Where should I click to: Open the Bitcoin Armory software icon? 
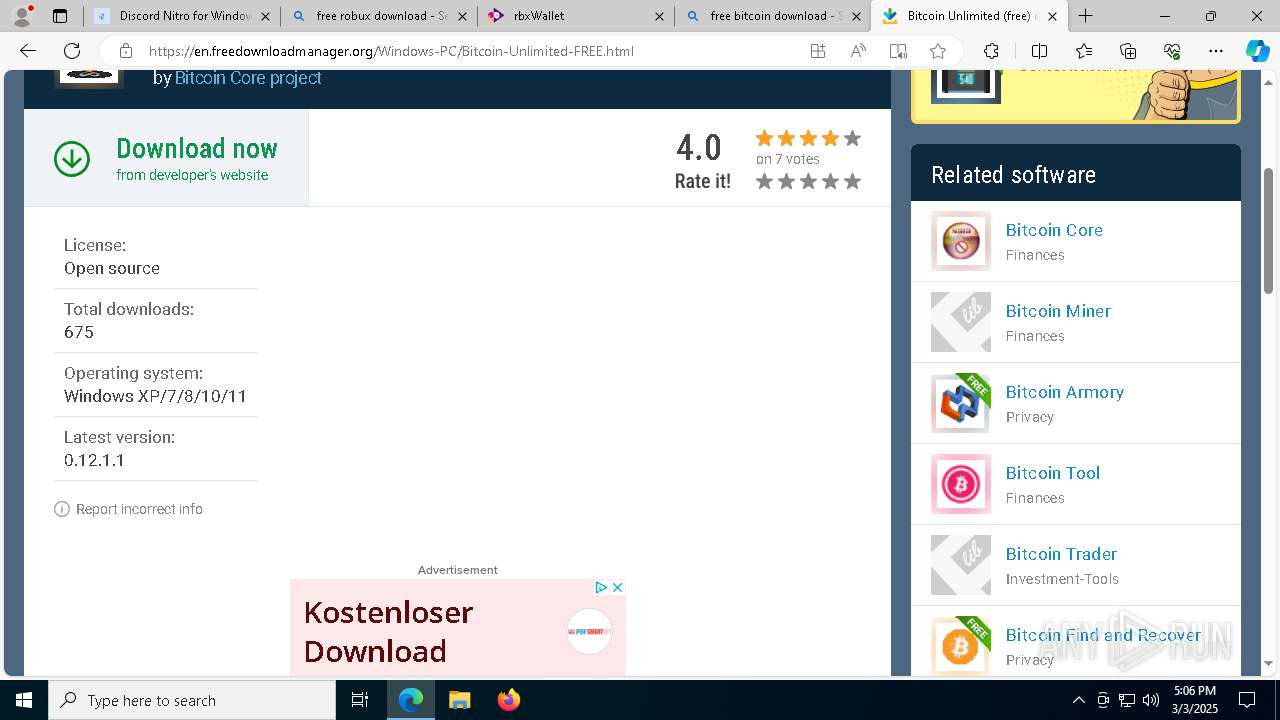point(961,403)
